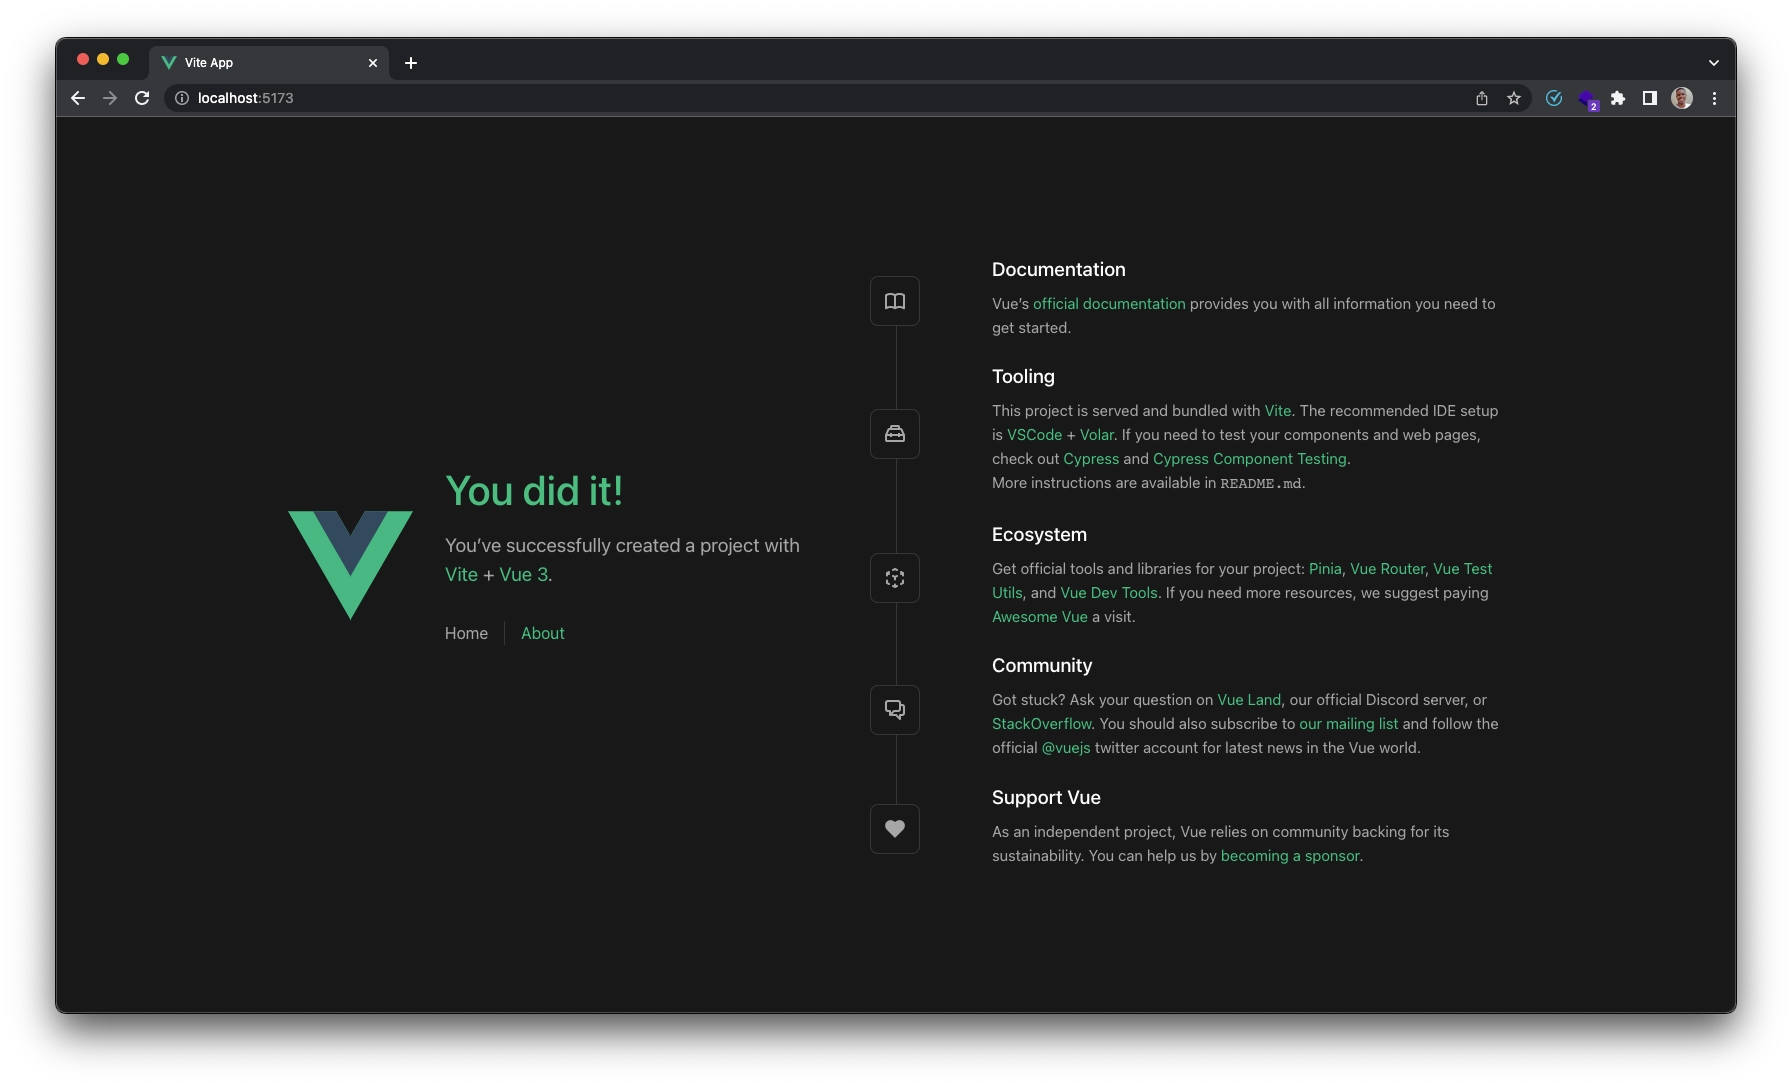Viewport: 1792px width, 1087px height.
Task: Open the three-dot browser menu
Action: [x=1714, y=98]
